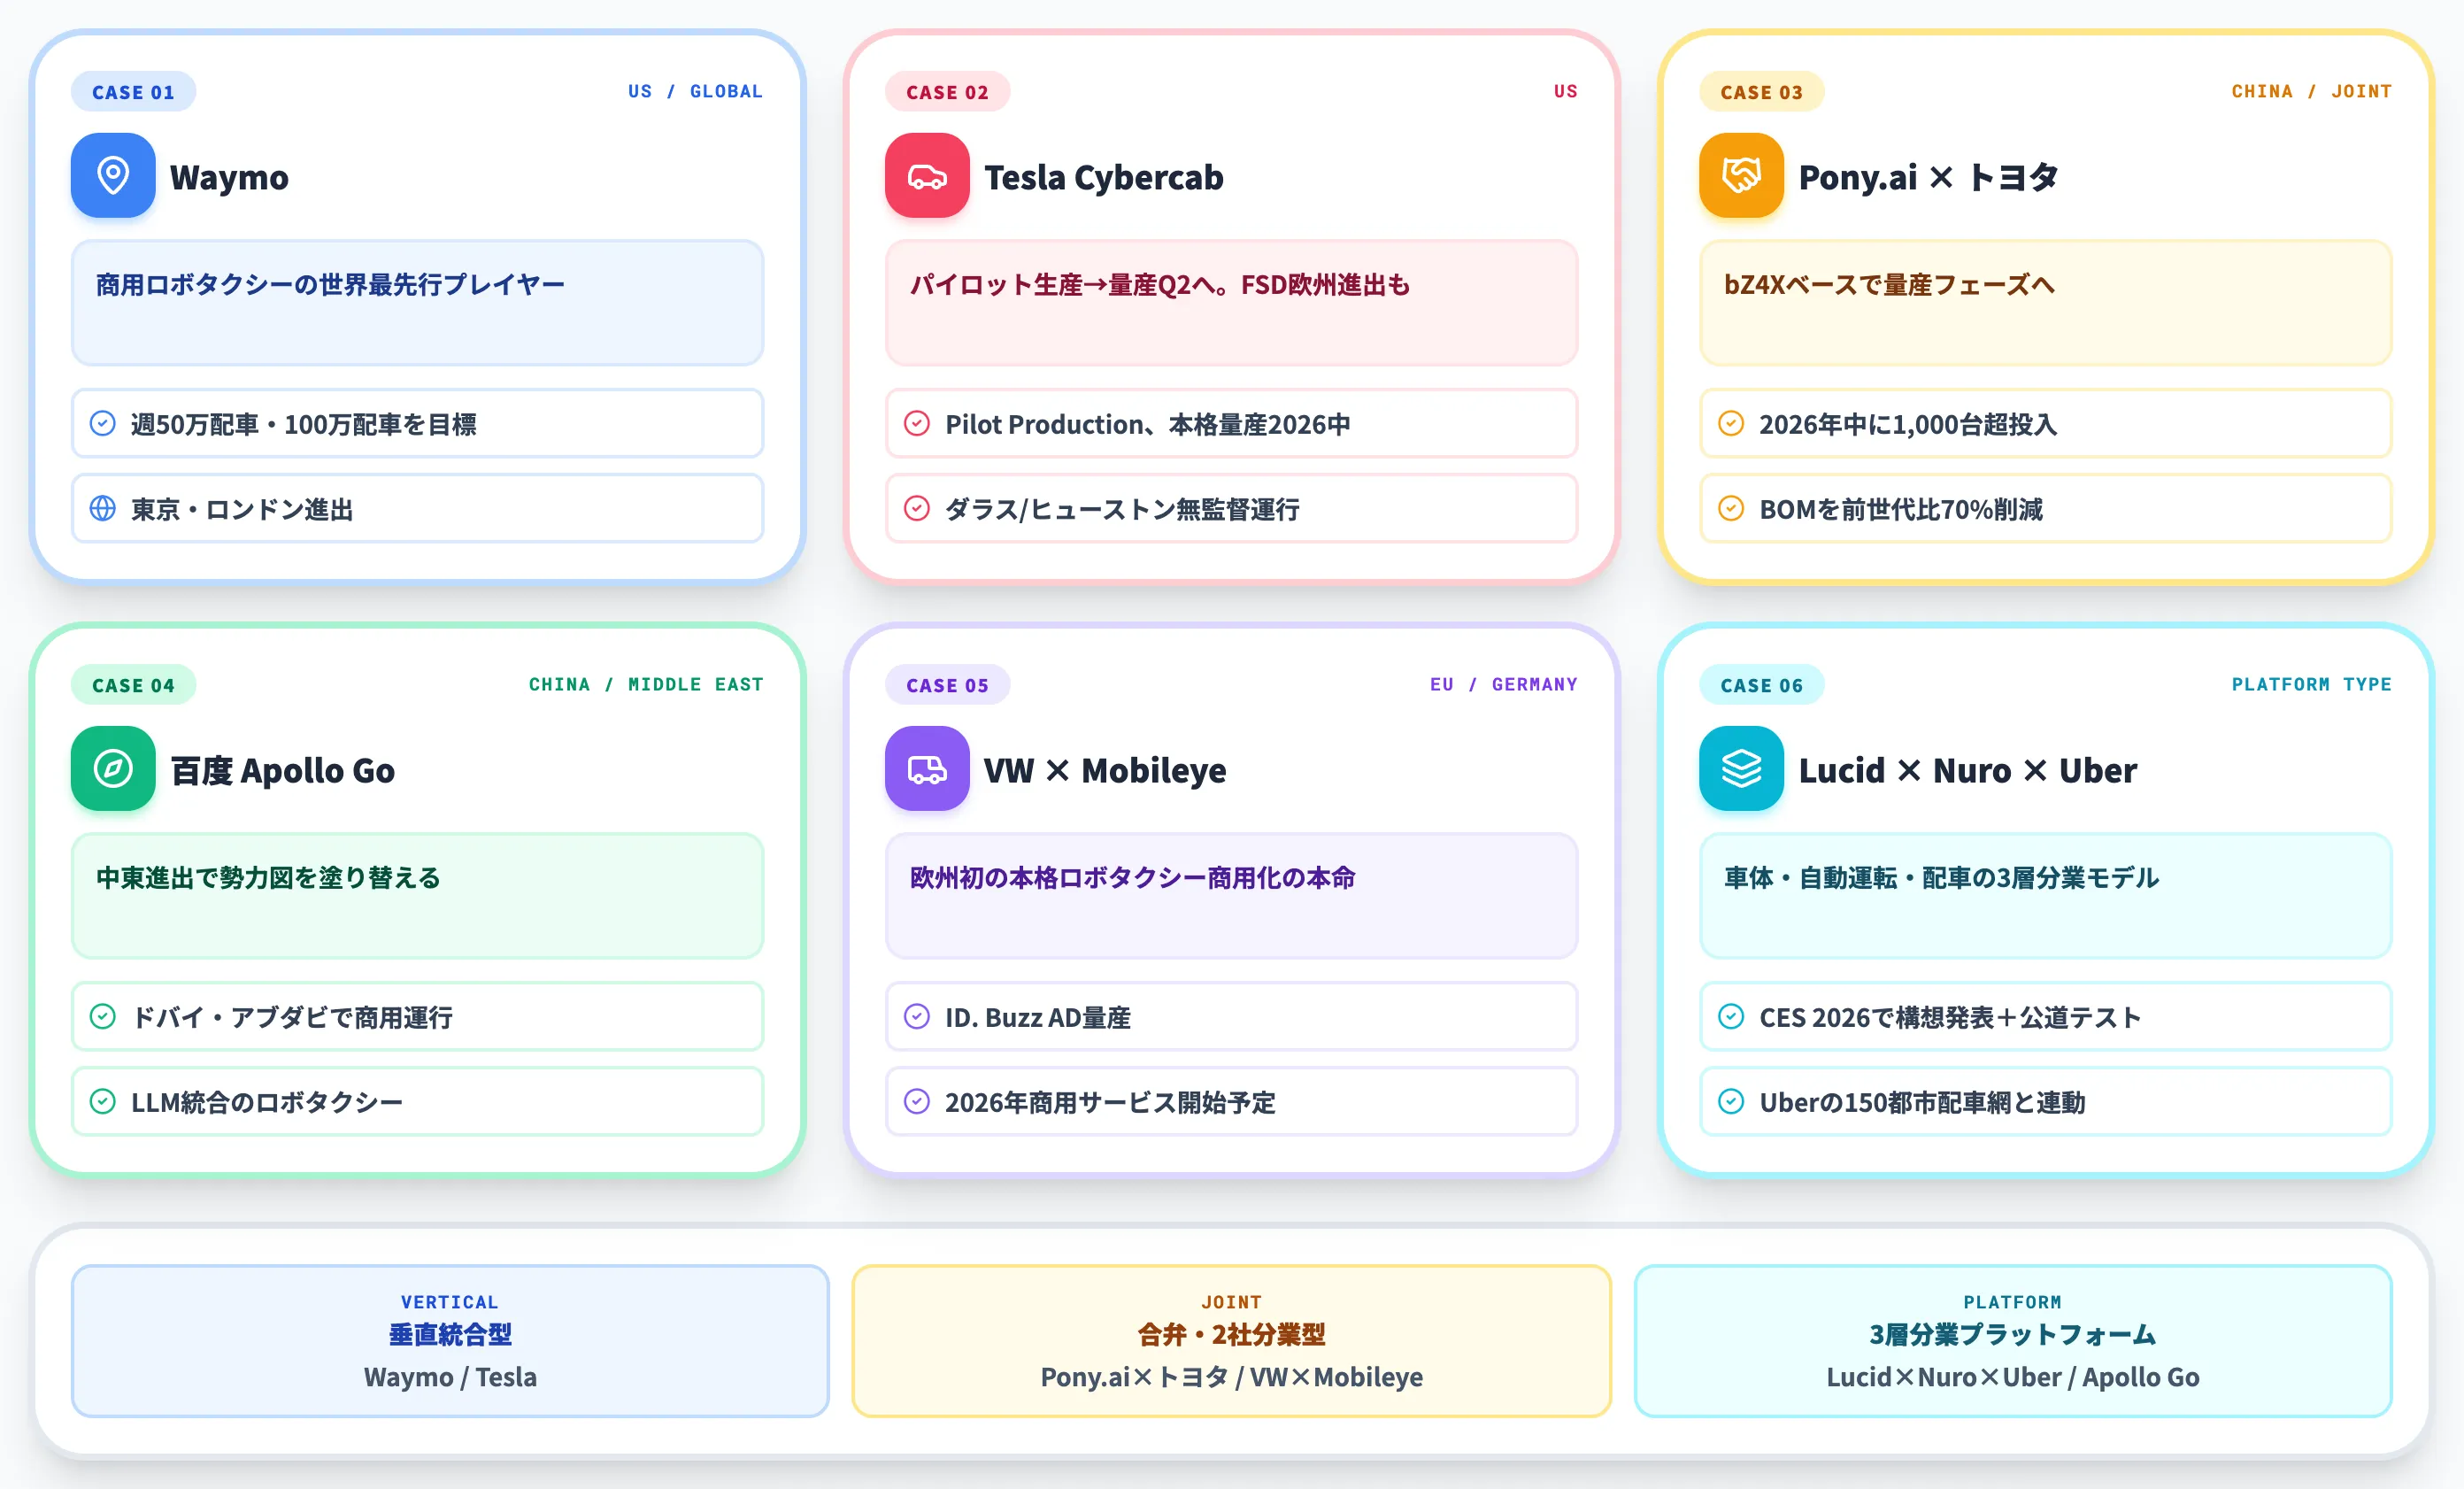Select the CASE 03 badge
Screen dimensions: 2464x1489
(x=1761, y=92)
